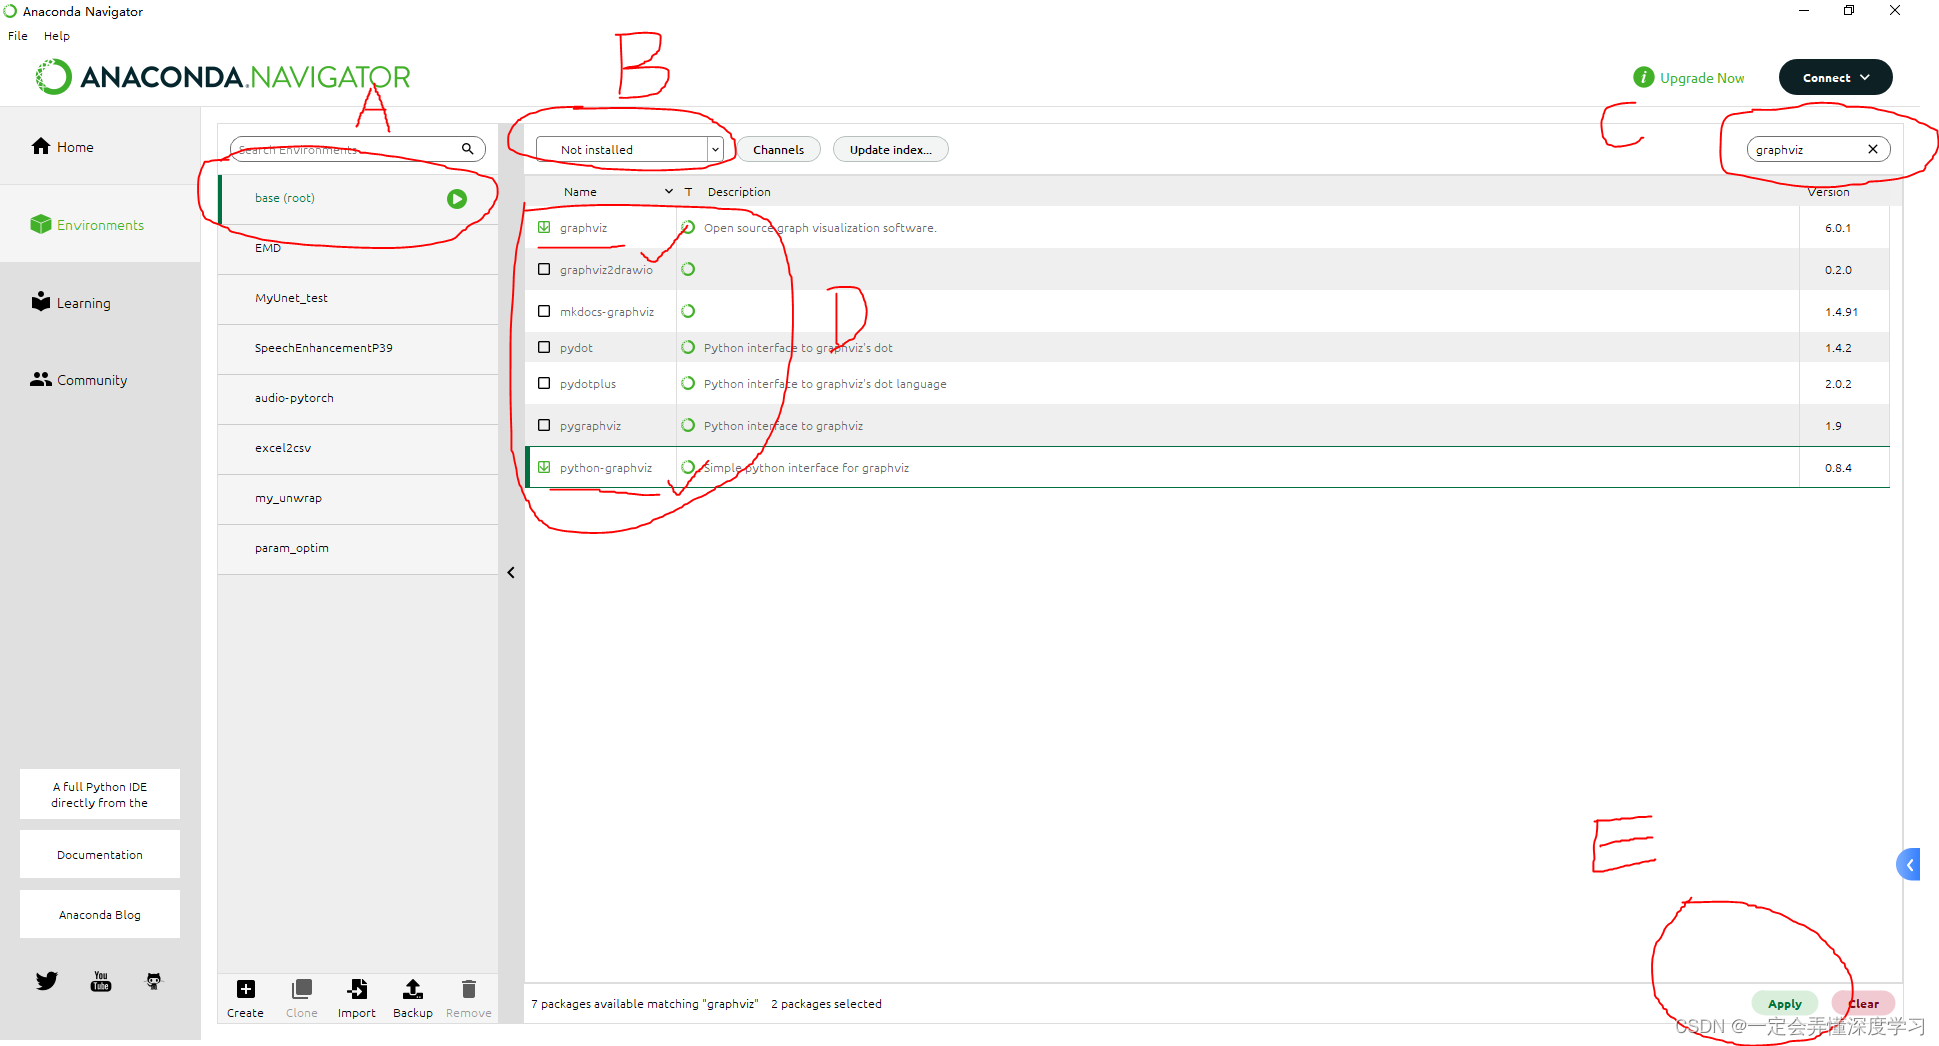The height and width of the screenshot is (1046, 1939).
Task: Import an environment file
Action: coord(357,998)
